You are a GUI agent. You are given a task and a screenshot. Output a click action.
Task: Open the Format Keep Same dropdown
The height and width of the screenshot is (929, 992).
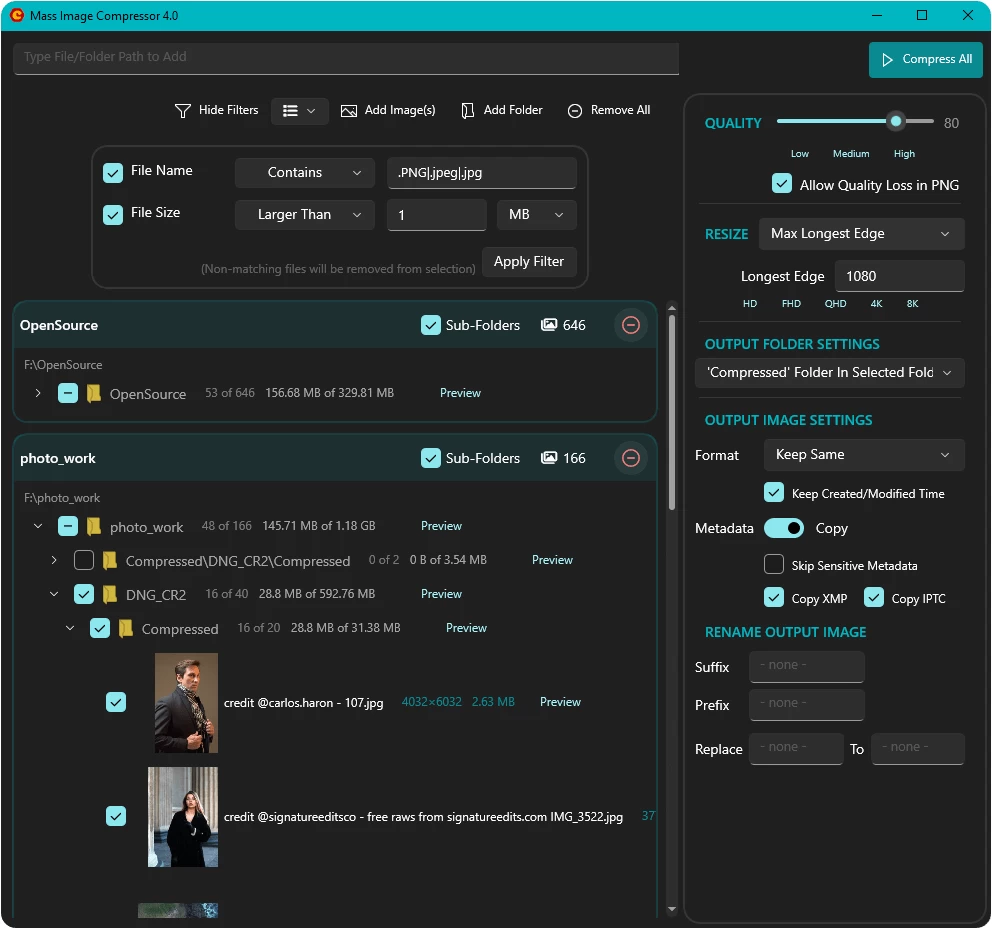(863, 455)
